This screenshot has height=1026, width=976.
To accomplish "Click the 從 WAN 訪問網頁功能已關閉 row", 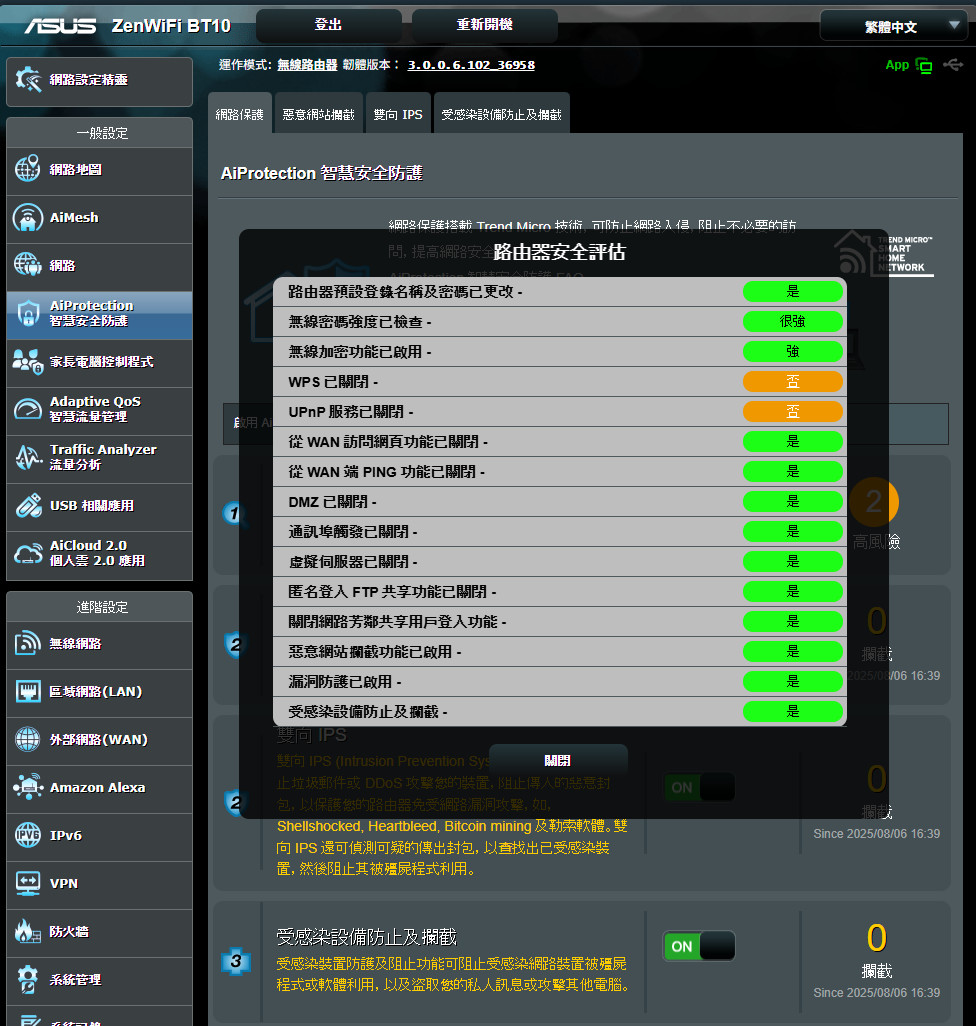I will 560,442.
